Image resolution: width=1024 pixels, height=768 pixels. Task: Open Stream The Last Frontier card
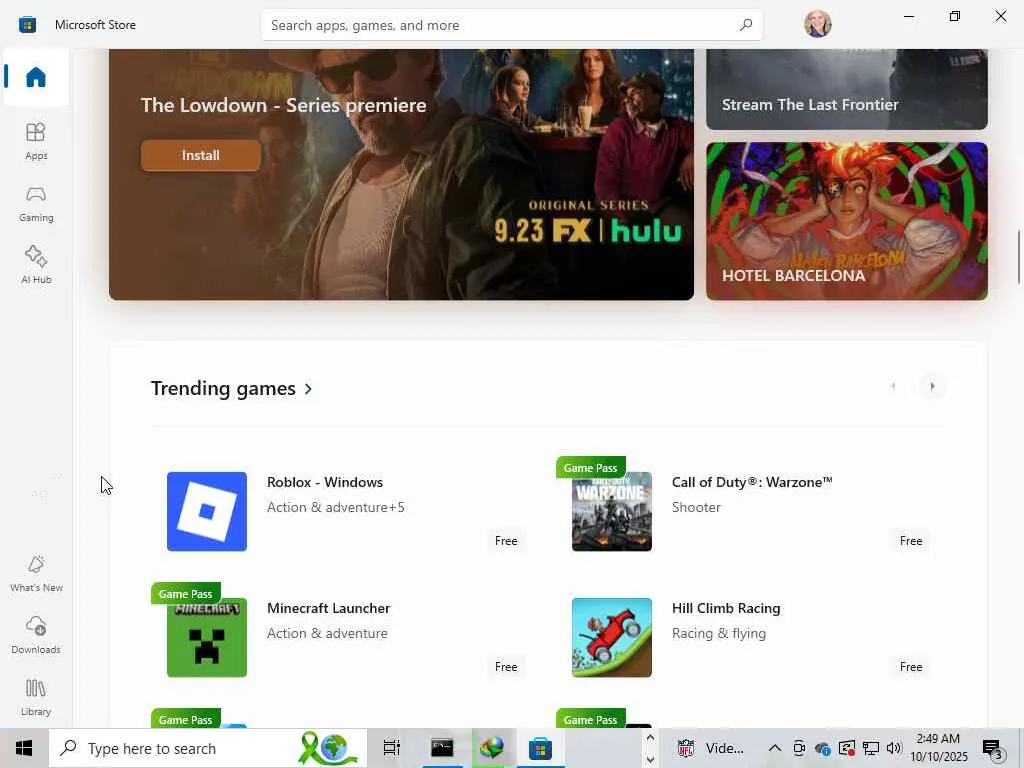point(846,89)
